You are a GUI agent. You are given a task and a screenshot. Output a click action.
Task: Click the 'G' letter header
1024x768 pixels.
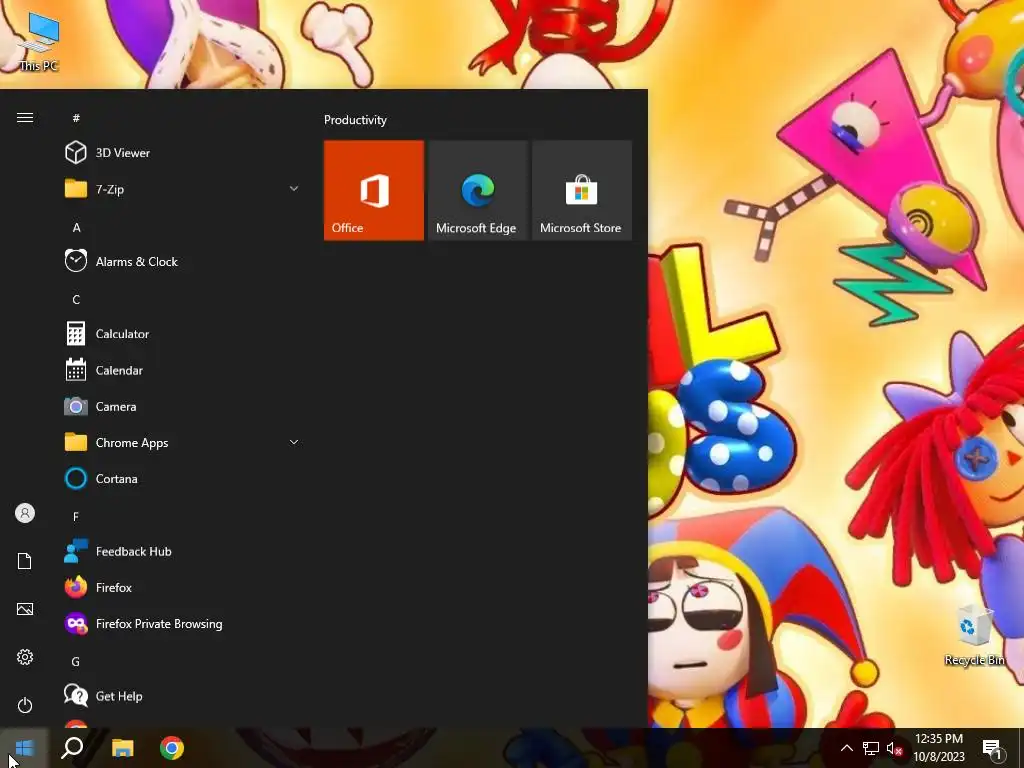click(76, 662)
